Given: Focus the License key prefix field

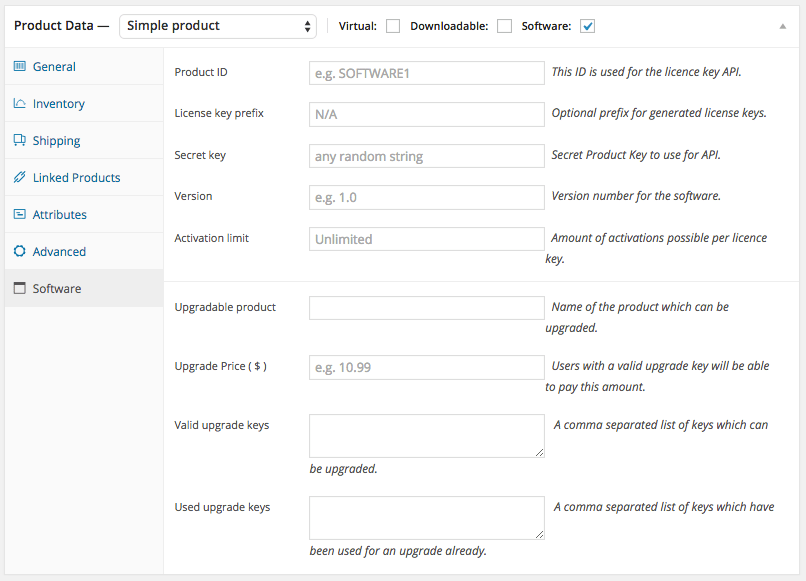Looking at the screenshot, I should tap(426, 114).
